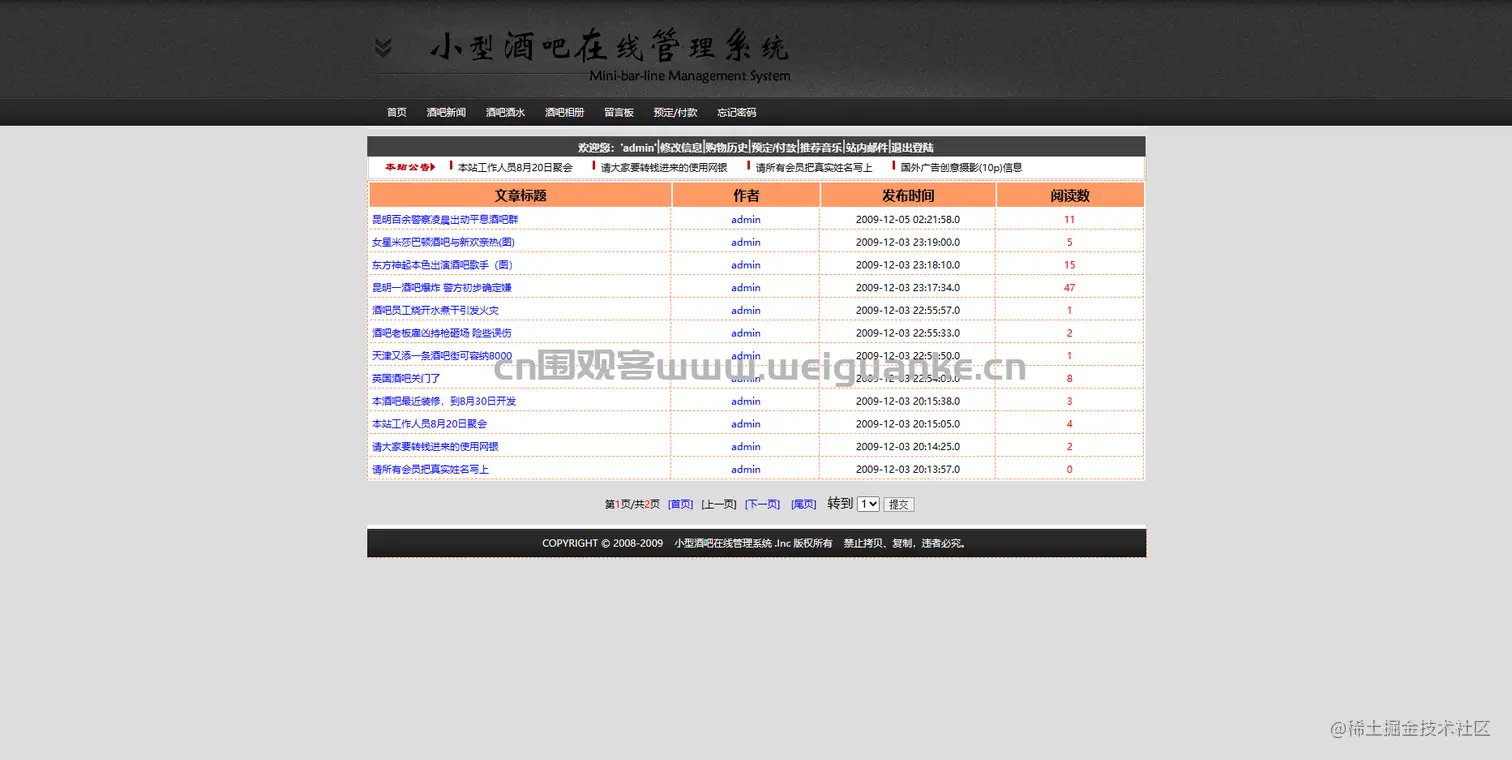
Task: Click the 阅读数 column header
Action: pyautogui.click(x=1070, y=195)
